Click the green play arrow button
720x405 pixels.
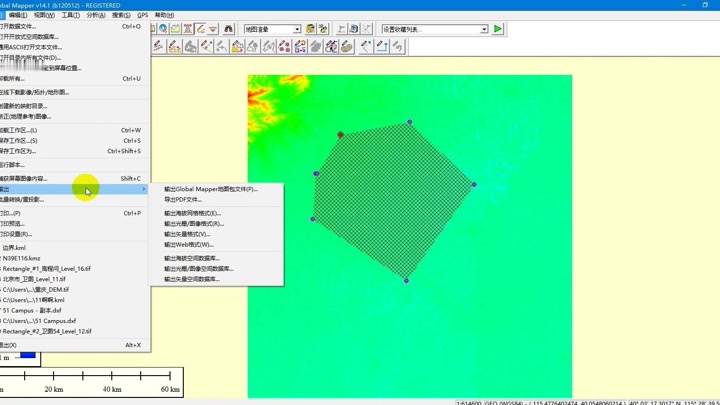(x=498, y=29)
